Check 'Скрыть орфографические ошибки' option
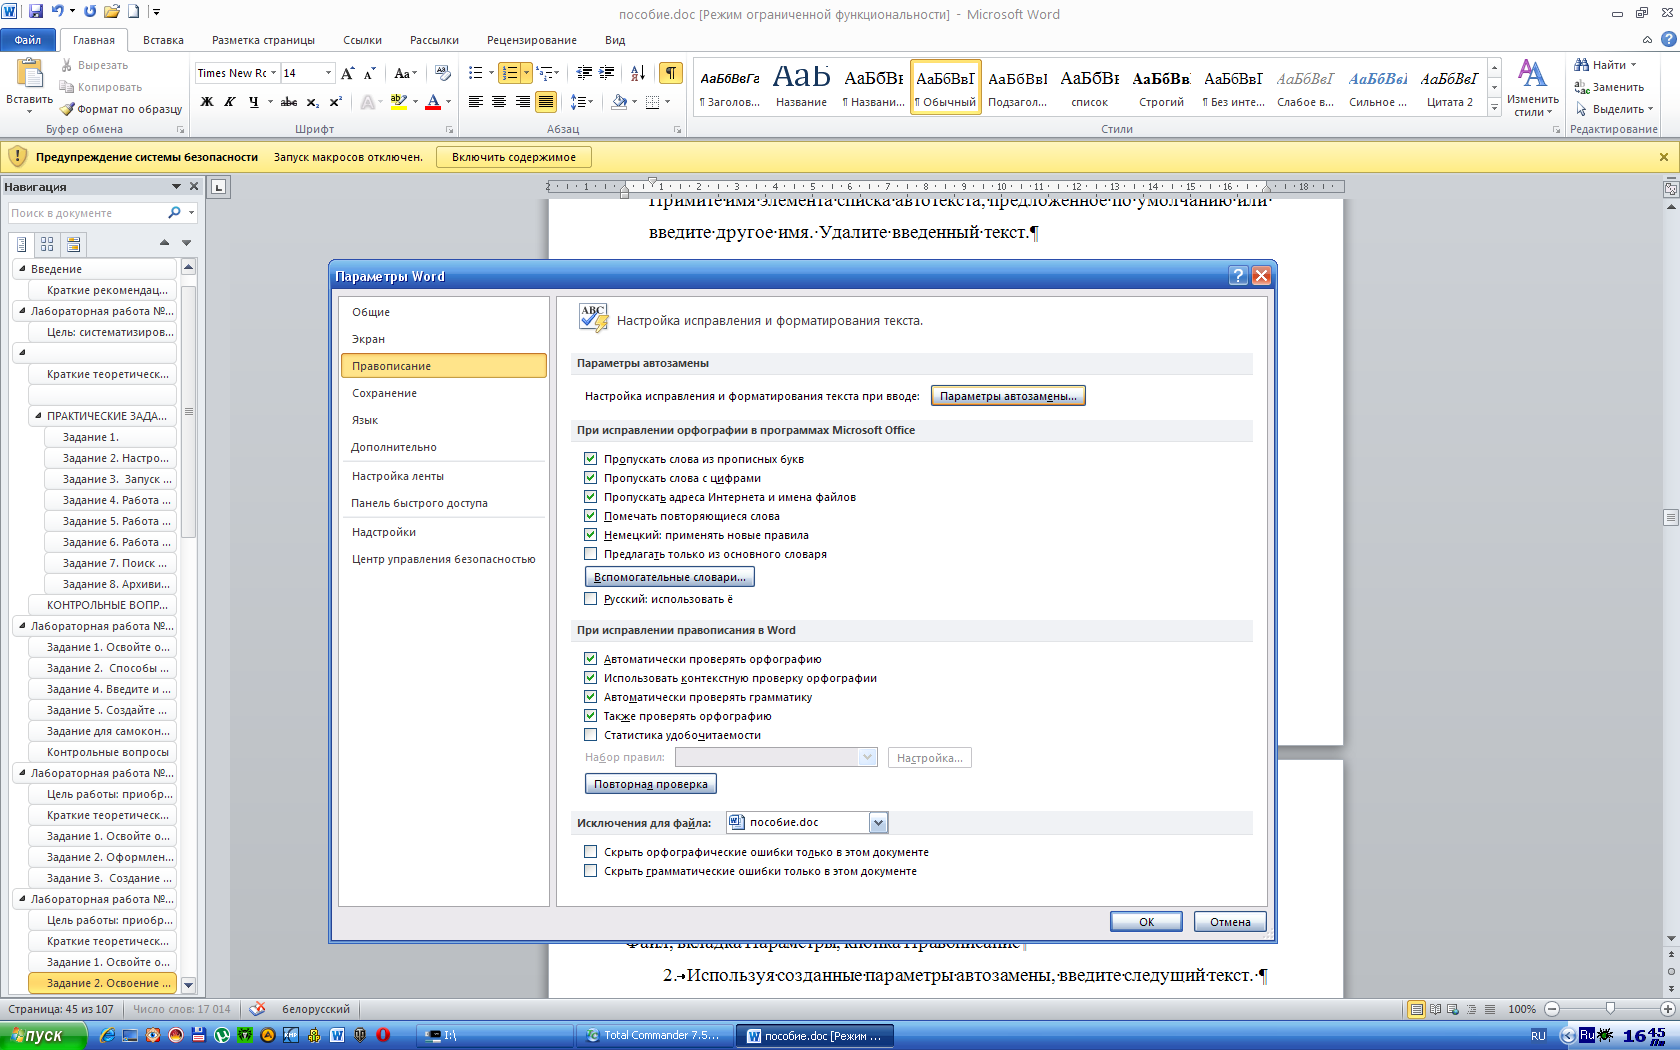The image size is (1680, 1050). pos(590,852)
